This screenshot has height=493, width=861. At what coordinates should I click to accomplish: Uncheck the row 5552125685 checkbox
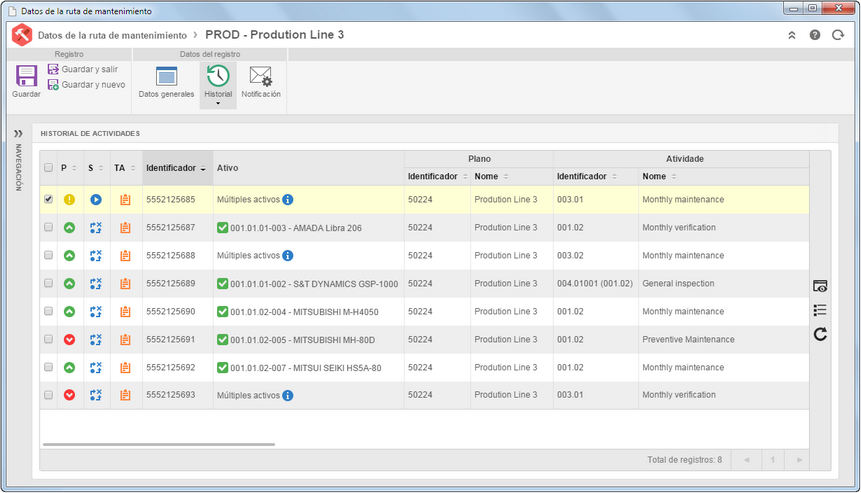[48, 199]
